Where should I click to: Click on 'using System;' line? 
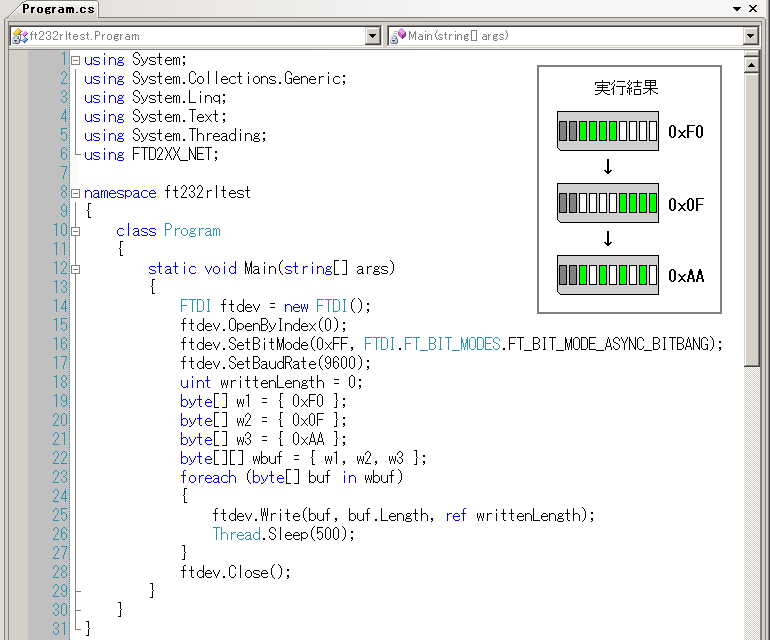[x=135, y=60]
